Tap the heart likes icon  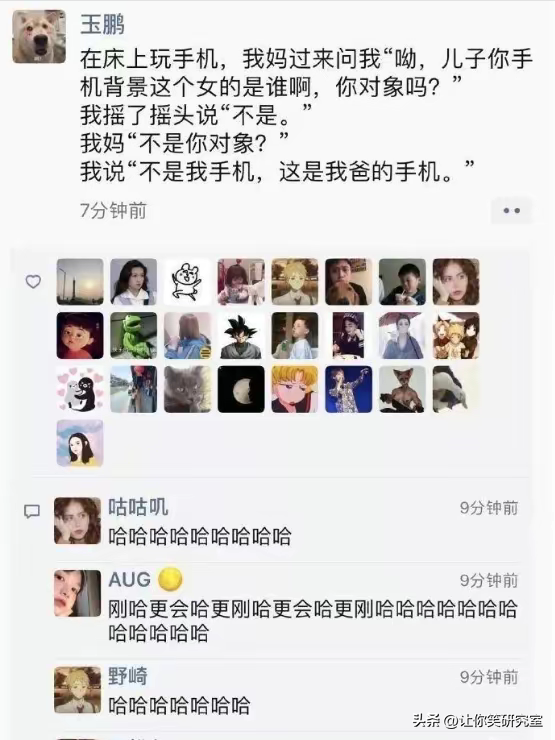pyautogui.click(x=33, y=282)
